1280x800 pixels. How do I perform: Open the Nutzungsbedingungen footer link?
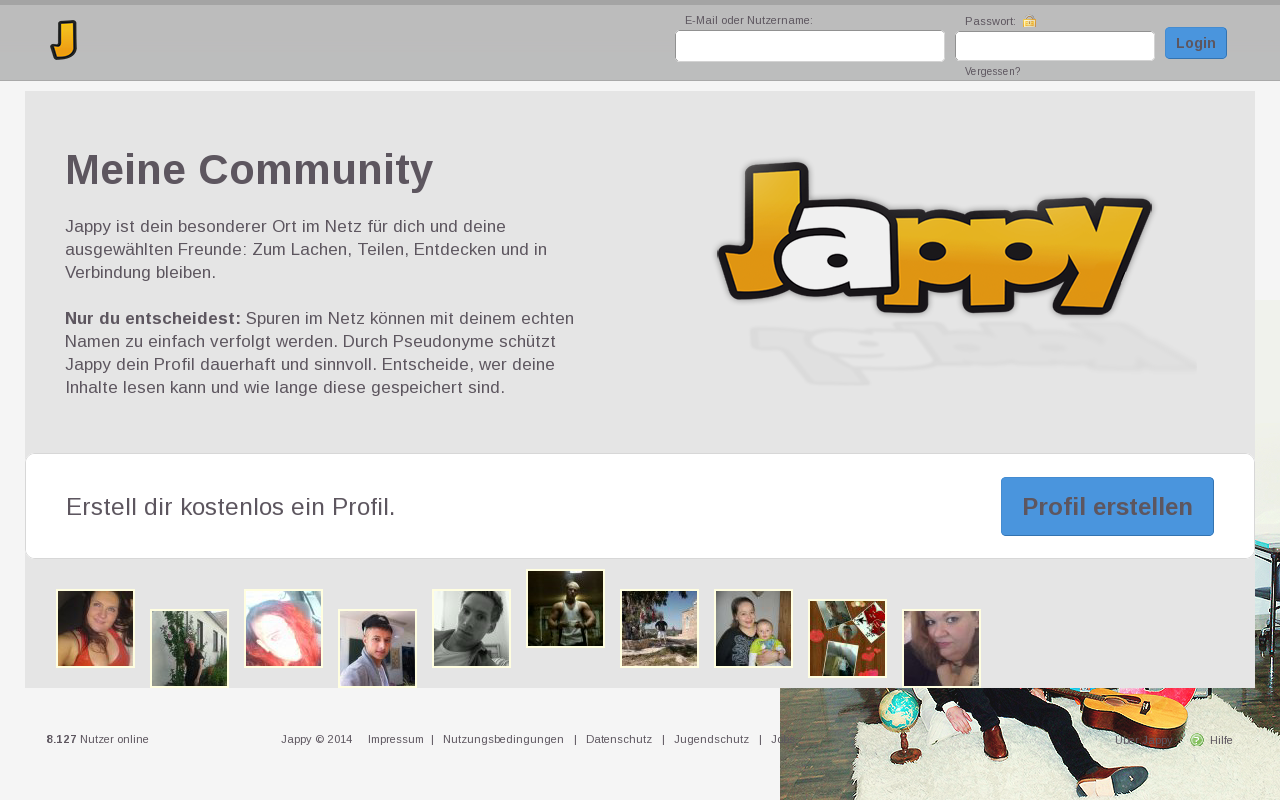pyautogui.click(x=503, y=740)
